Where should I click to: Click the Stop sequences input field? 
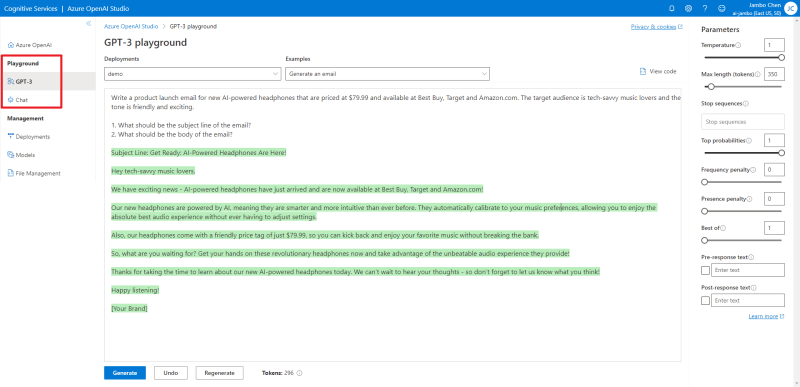tap(743, 122)
